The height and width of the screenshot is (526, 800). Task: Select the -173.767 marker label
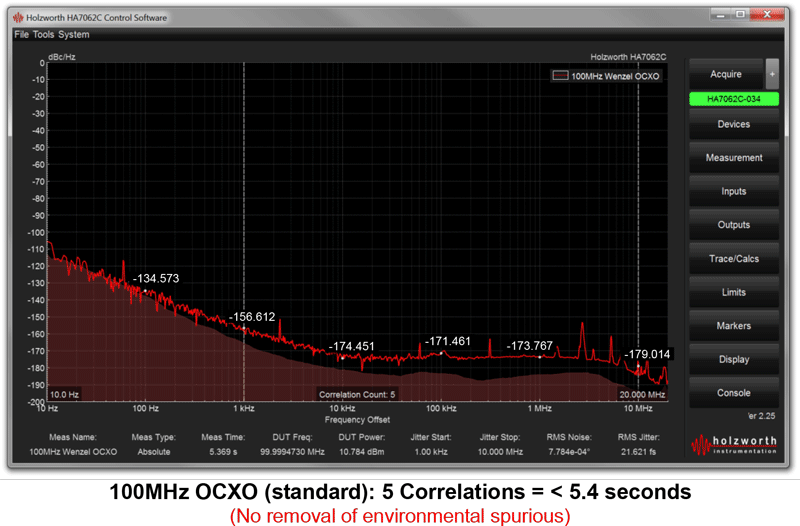pos(529,346)
